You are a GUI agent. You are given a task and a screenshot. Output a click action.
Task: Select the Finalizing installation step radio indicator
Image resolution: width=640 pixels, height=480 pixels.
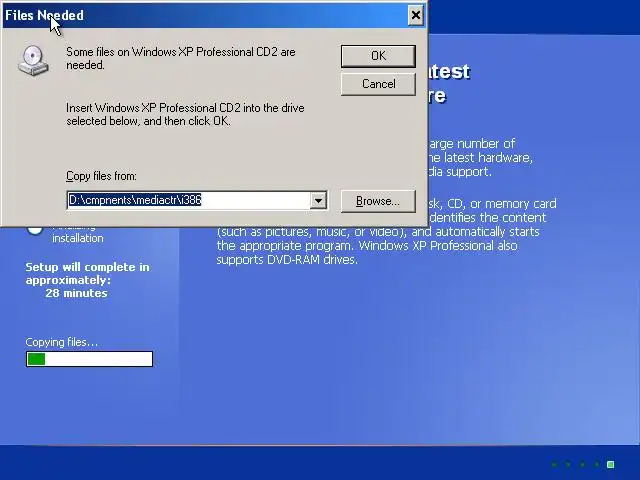tap(35, 230)
